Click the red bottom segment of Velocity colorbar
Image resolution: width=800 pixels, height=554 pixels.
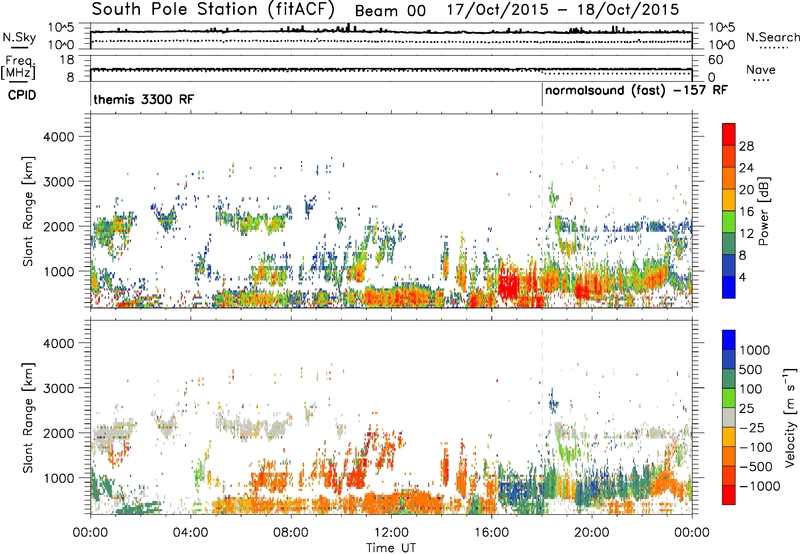729,495
